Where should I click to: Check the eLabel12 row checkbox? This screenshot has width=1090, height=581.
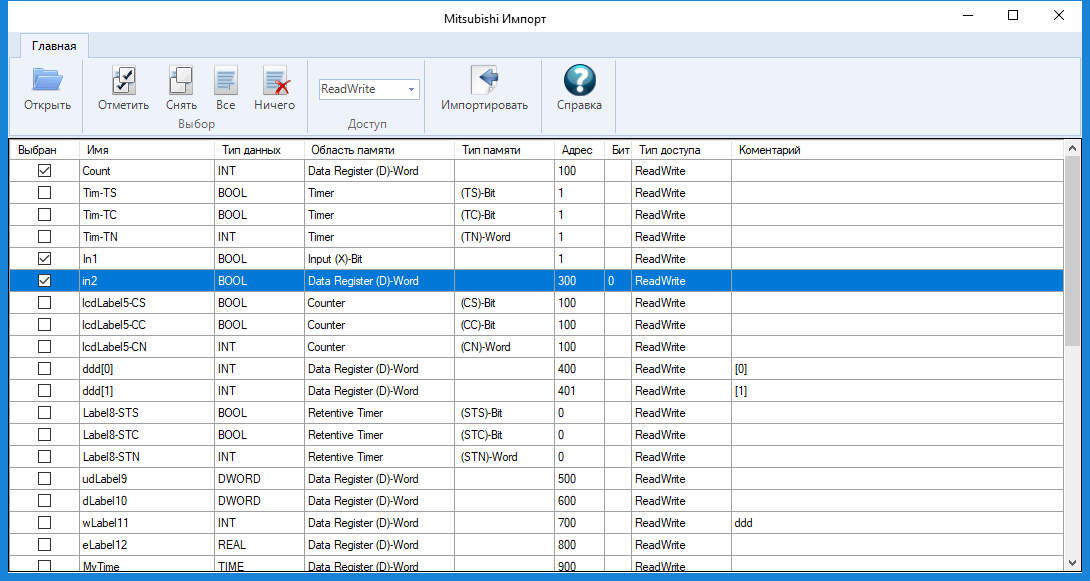pyautogui.click(x=44, y=545)
